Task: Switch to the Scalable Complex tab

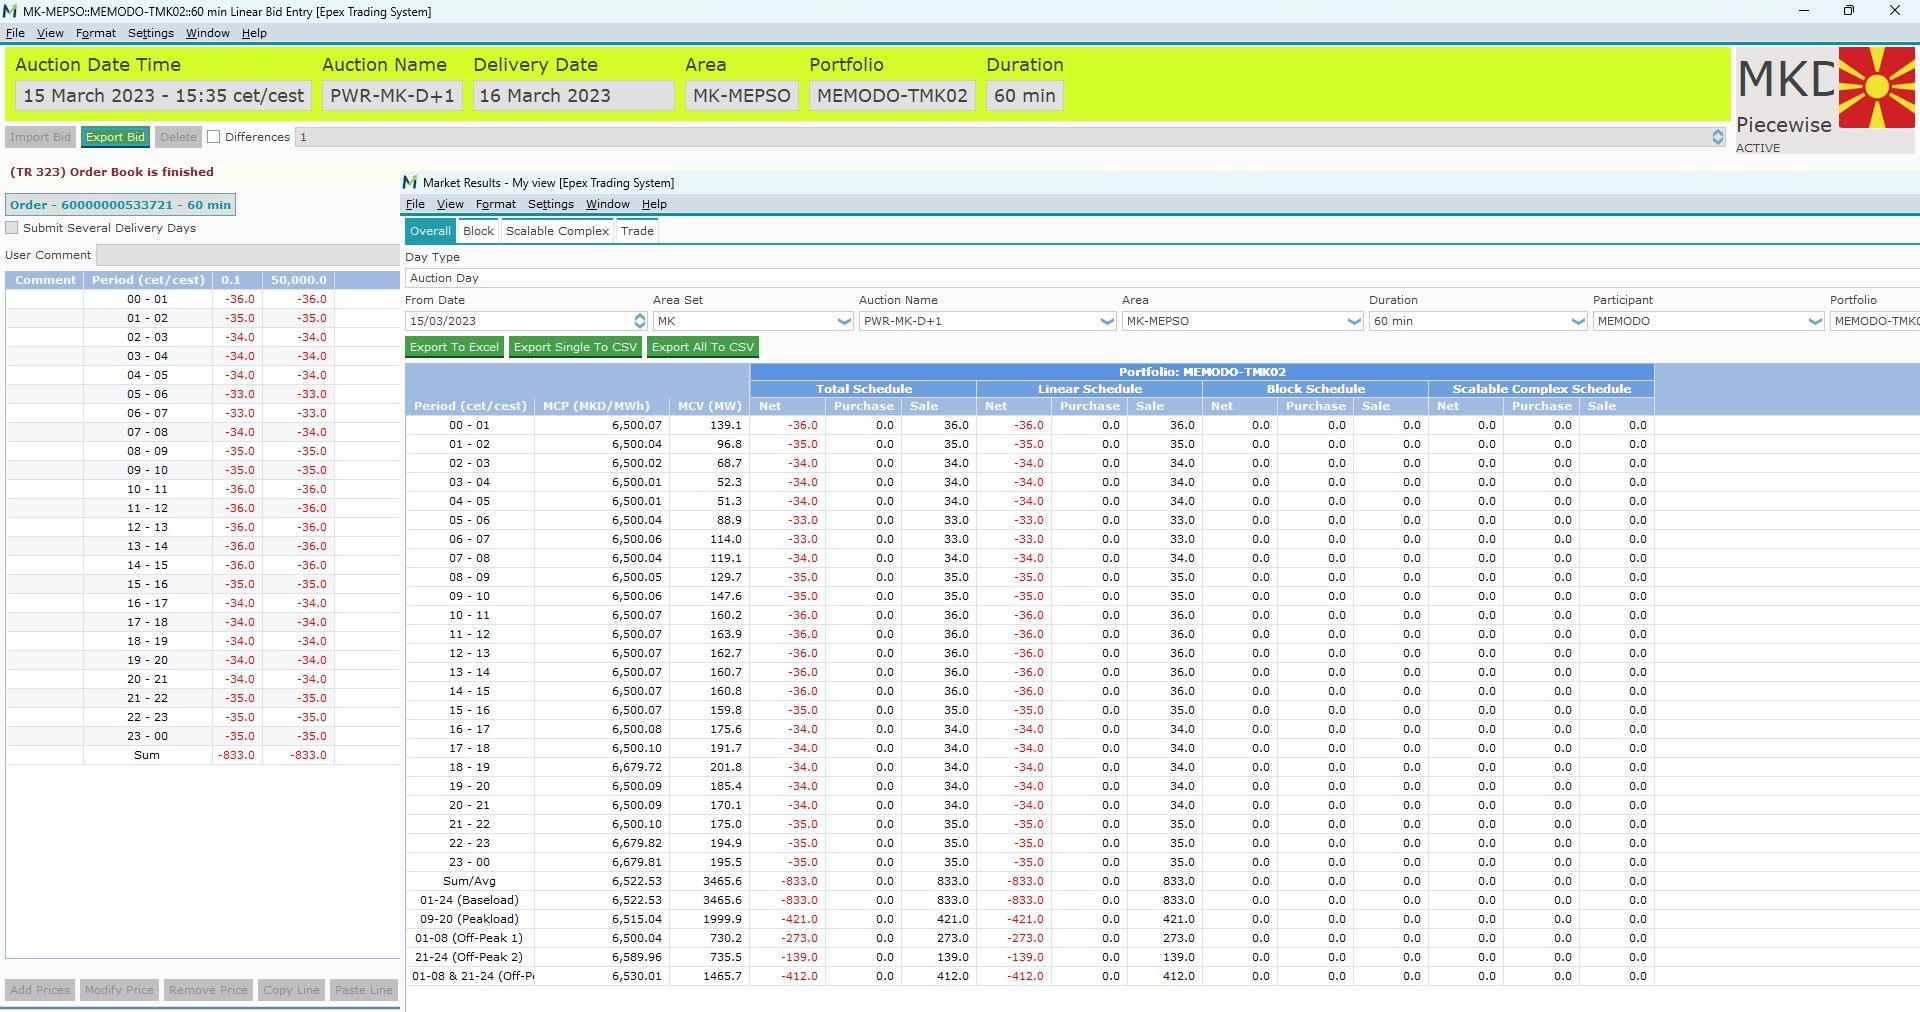Action: pos(557,231)
